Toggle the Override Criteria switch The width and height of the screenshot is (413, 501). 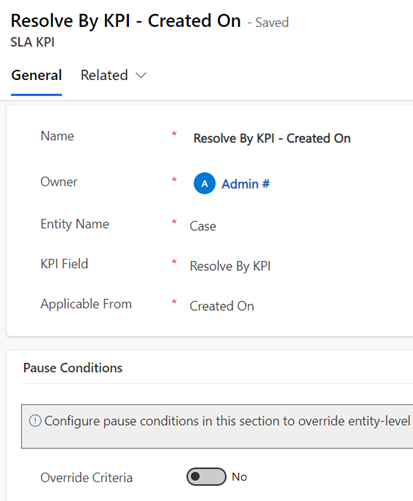pos(206,476)
